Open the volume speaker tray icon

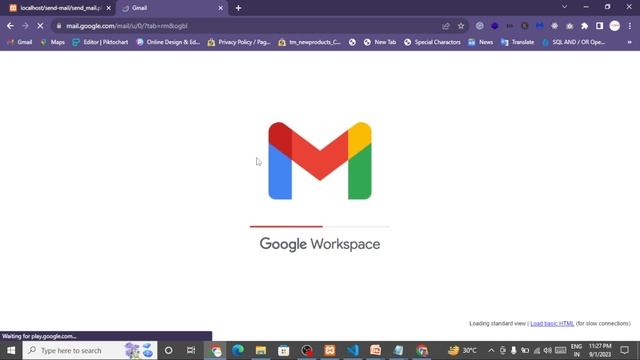(x=548, y=350)
